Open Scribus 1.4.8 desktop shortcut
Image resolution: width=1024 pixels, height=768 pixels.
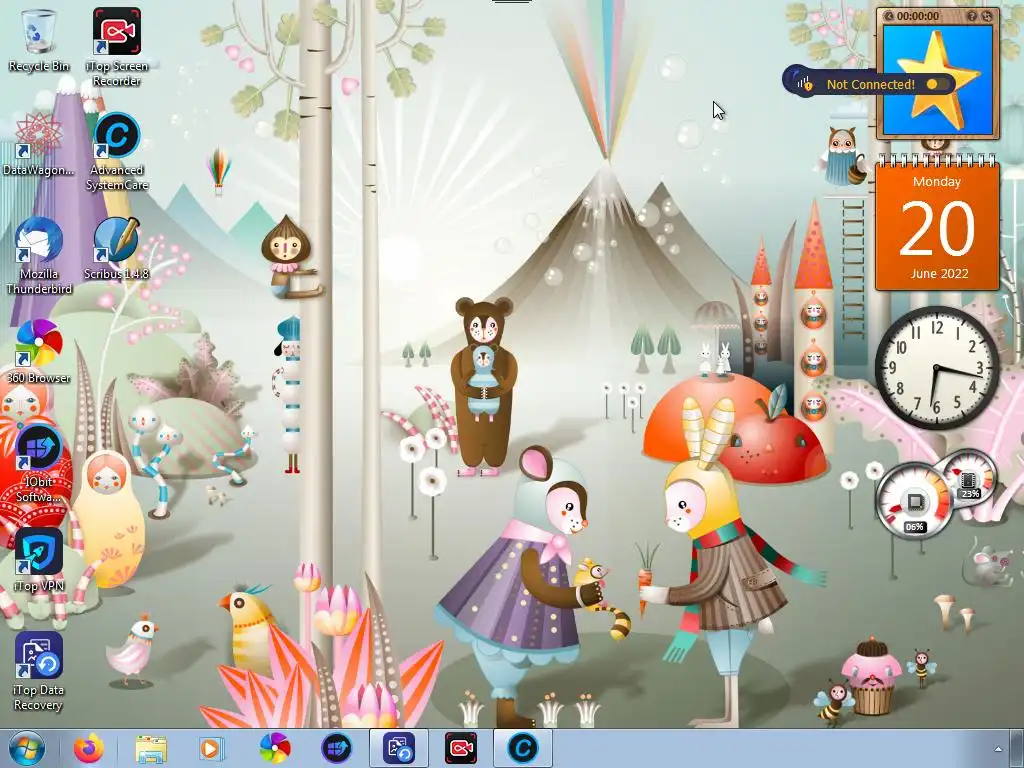pos(116,249)
